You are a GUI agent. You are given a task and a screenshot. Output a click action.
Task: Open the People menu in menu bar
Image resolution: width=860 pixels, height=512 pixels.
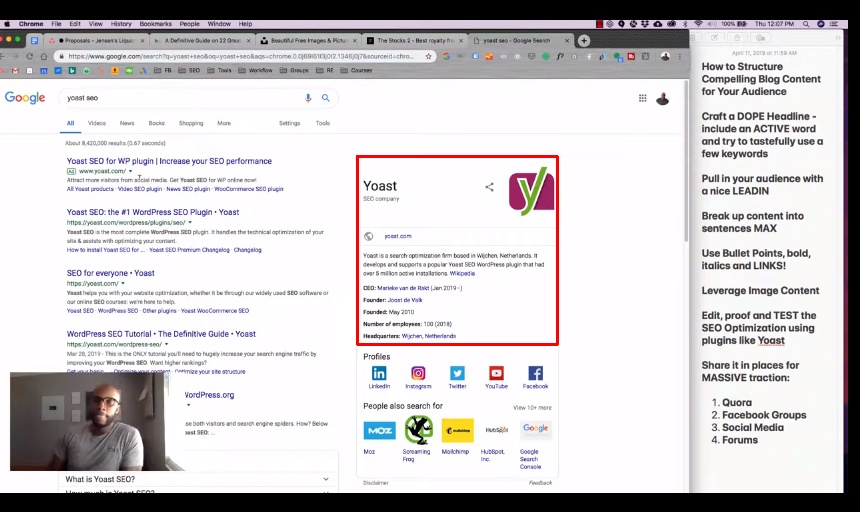coord(189,24)
